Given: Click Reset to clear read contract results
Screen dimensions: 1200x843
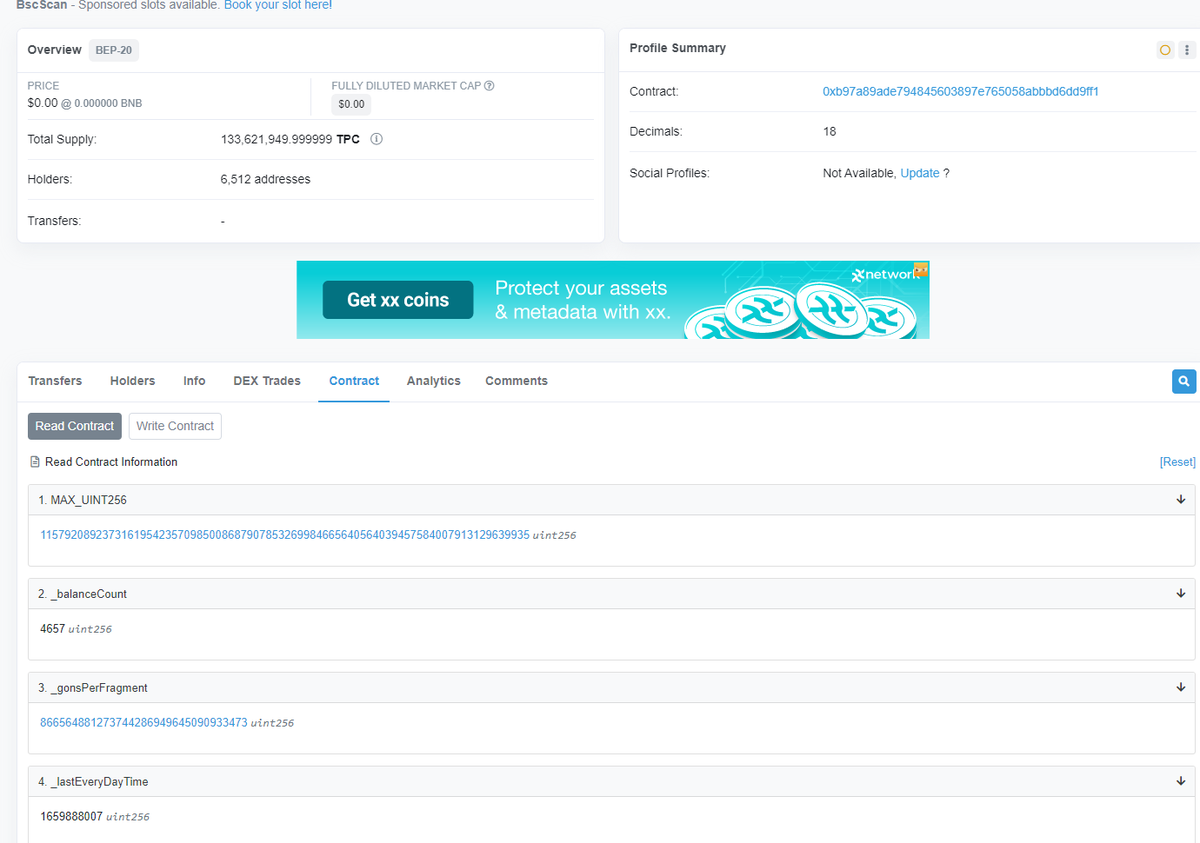Looking at the screenshot, I should pos(1176,461).
